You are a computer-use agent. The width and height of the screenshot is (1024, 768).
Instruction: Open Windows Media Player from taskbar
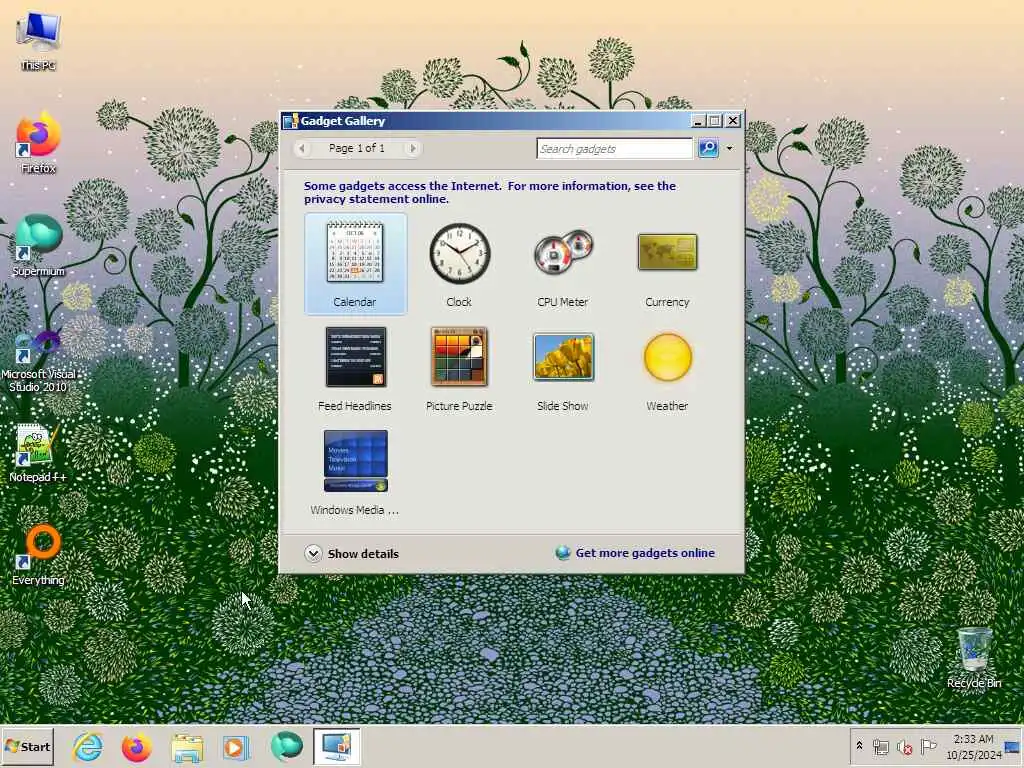[236, 746]
